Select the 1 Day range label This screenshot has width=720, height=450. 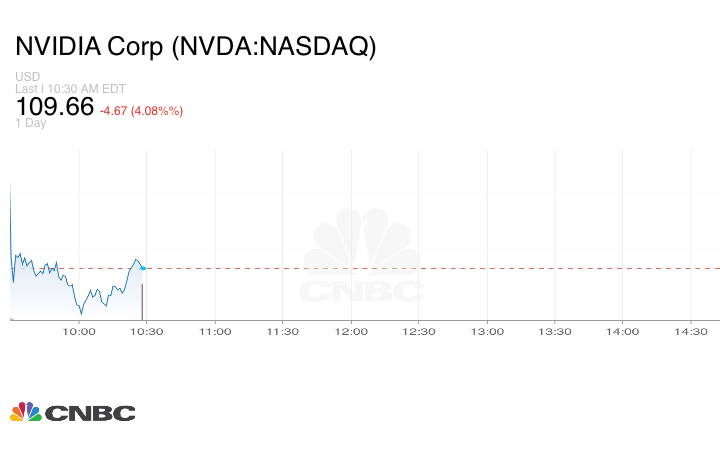click(x=31, y=124)
